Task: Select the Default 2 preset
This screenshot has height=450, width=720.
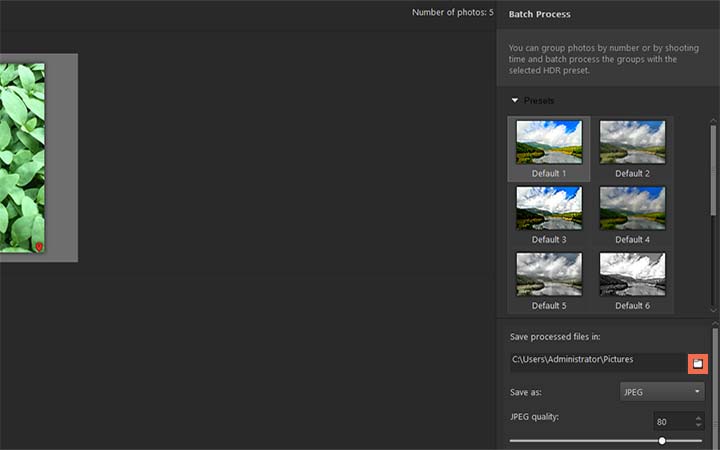Action: (x=632, y=149)
